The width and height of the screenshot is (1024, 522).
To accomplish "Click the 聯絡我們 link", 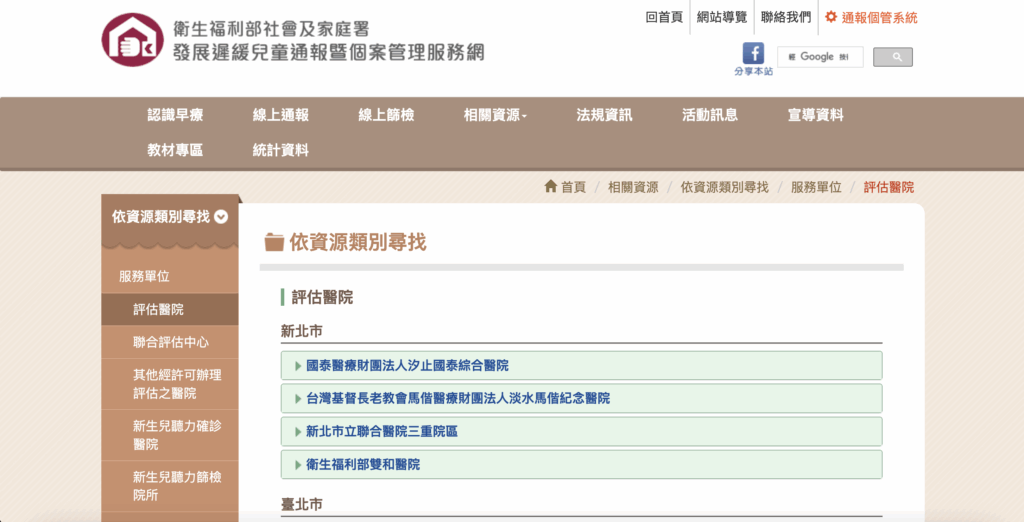I will click(x=786, y=18).
